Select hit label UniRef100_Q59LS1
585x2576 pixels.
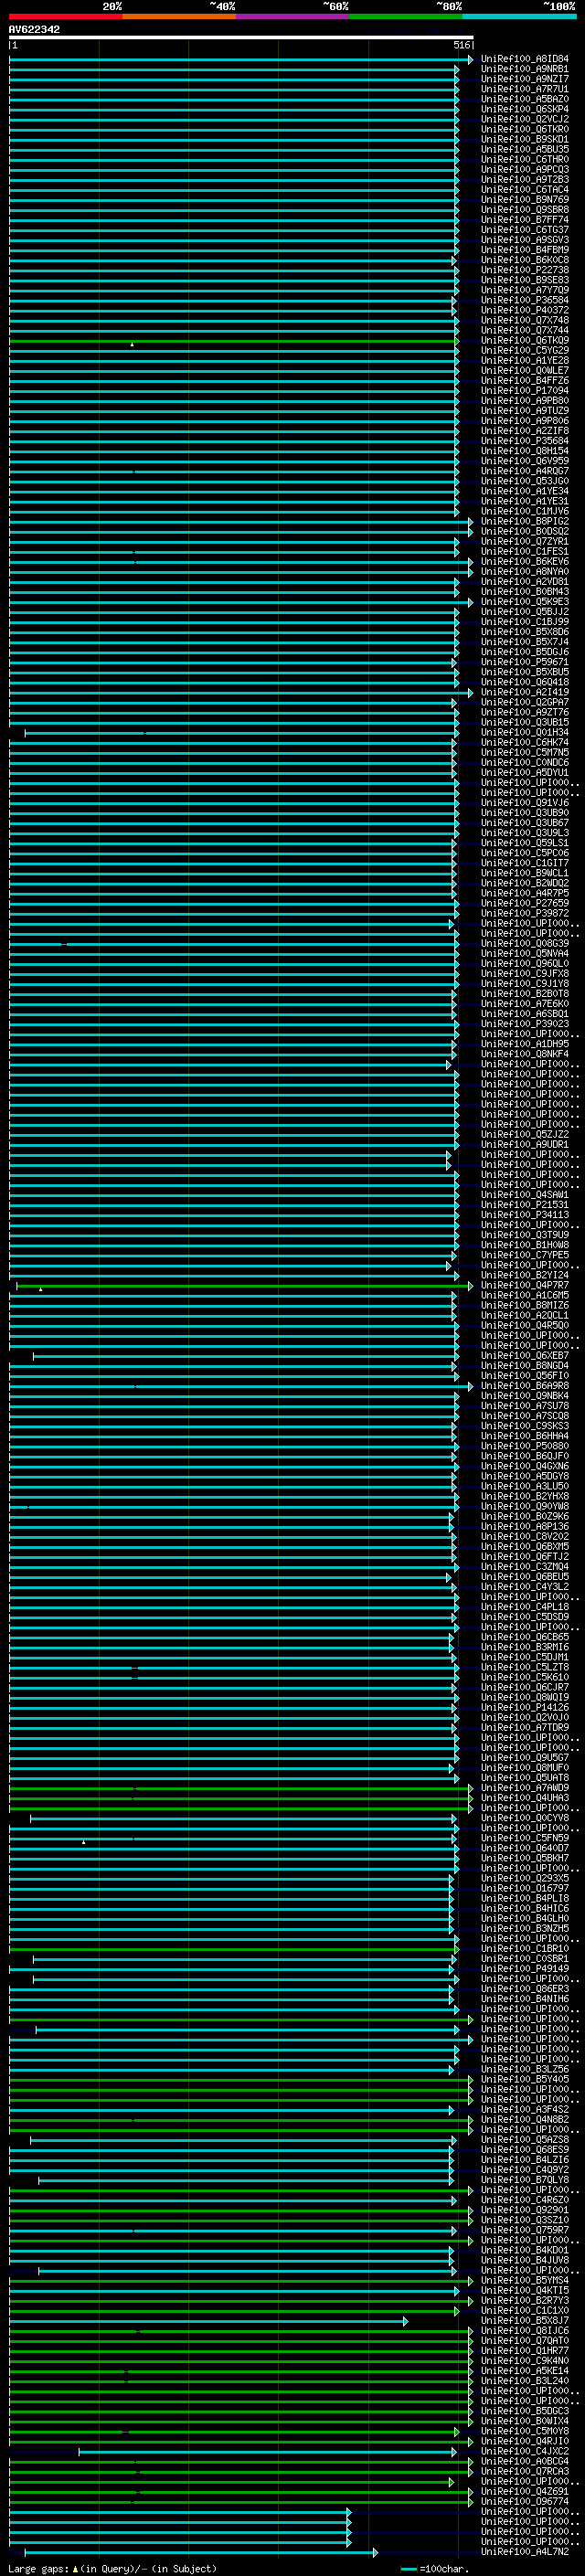(525, 843)
